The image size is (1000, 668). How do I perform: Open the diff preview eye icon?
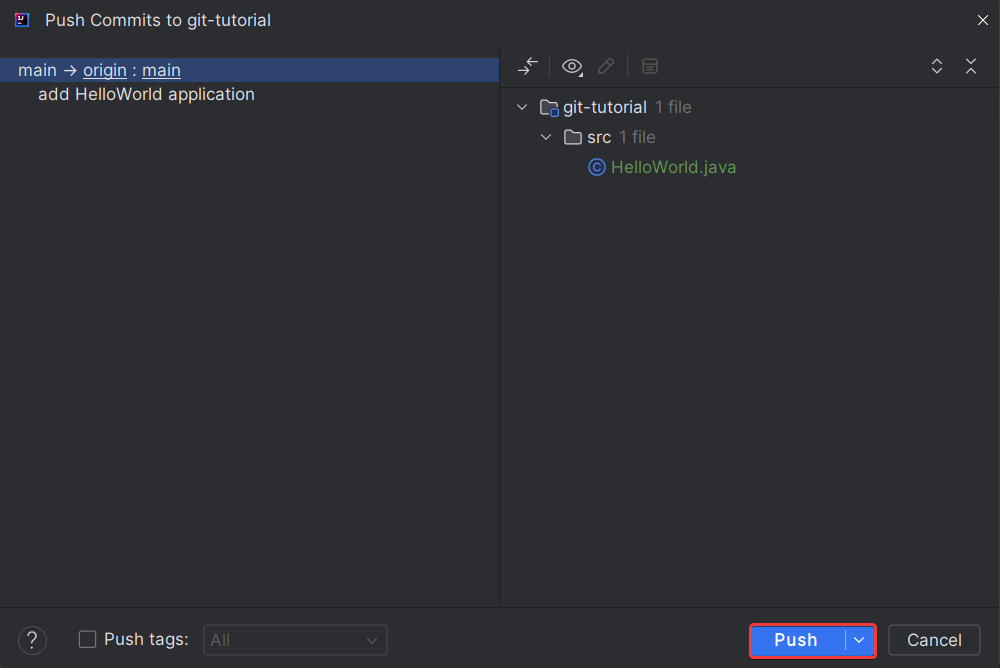click(x=571, y=66)
